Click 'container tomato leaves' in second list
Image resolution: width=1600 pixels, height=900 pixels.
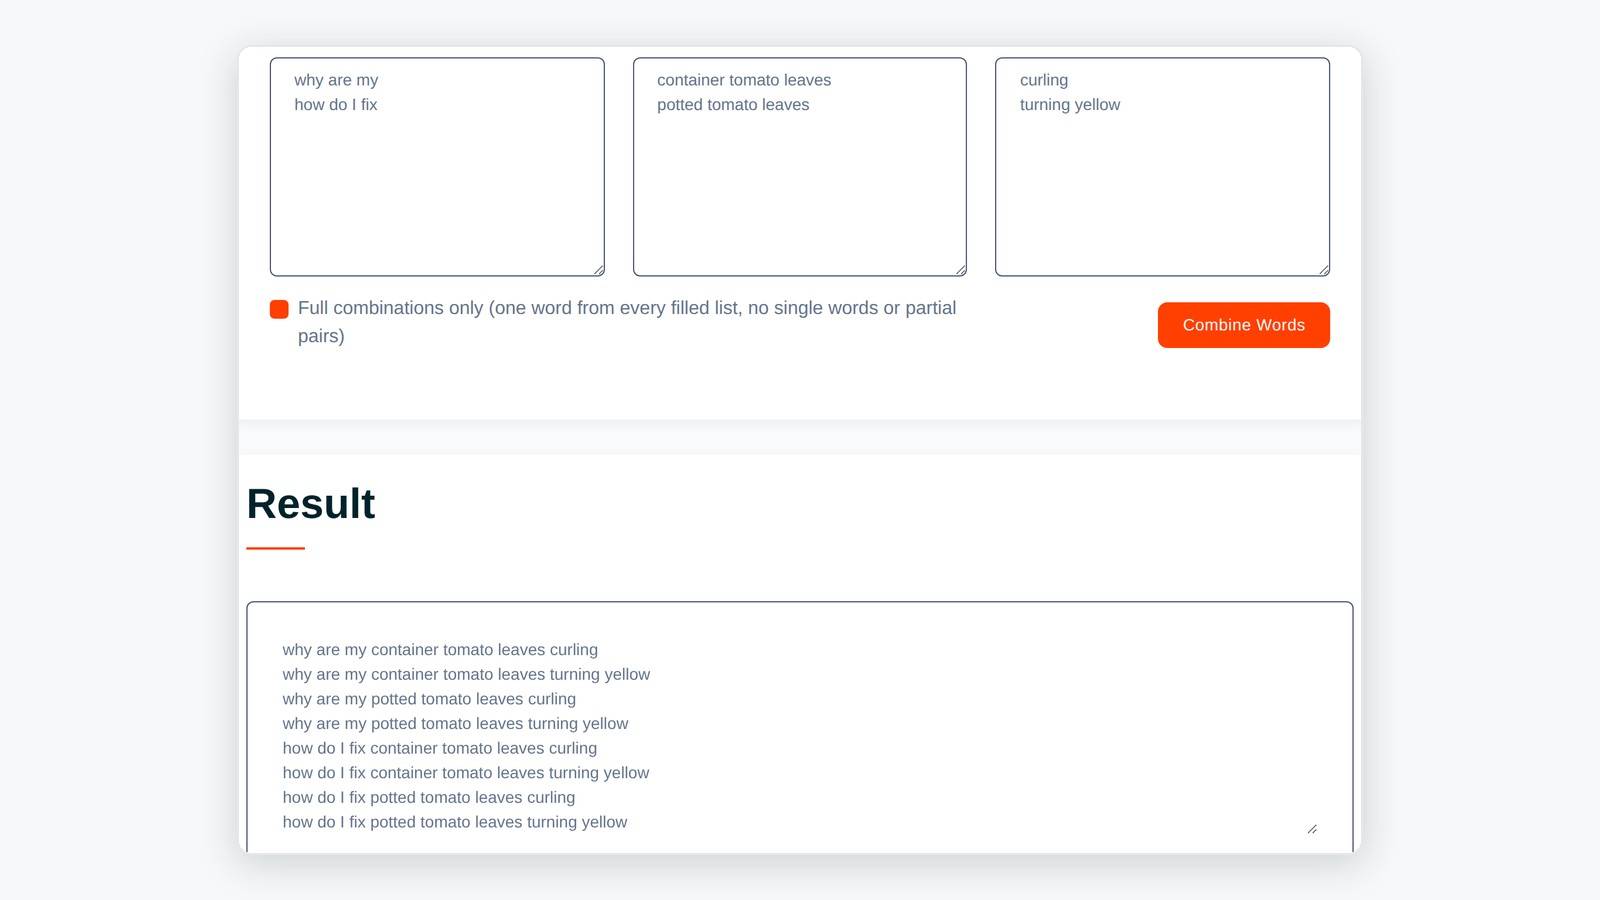tap(744, 80)
